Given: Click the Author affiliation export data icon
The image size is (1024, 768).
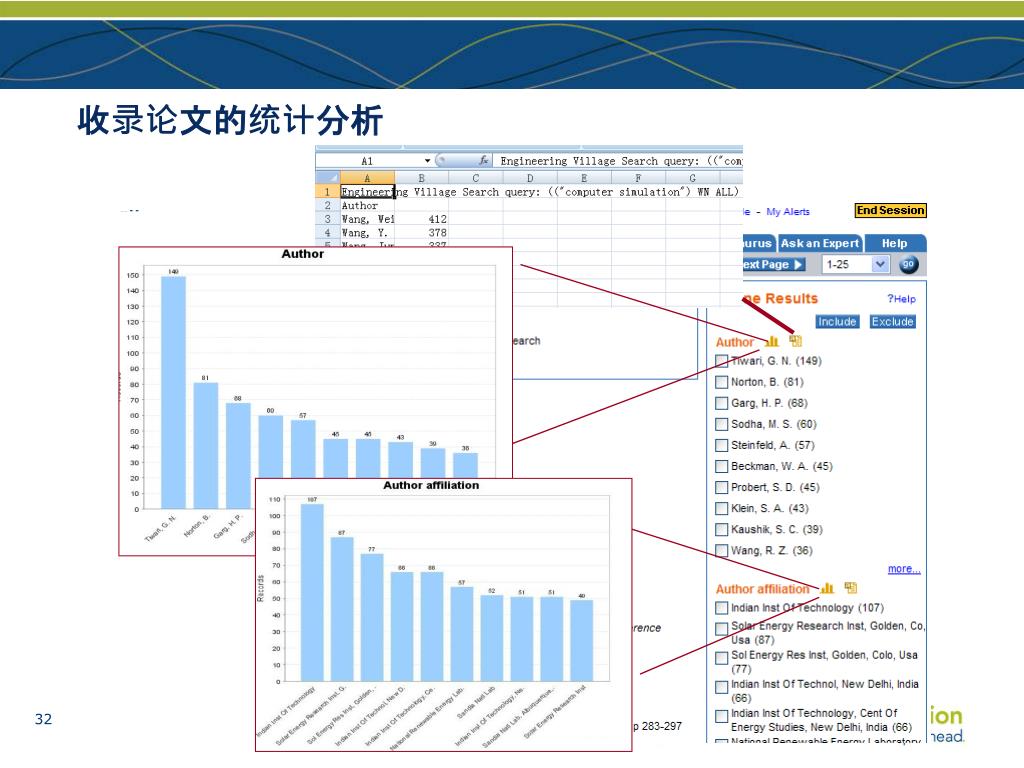Looking at the screenshot, I should [x=850, y=588].
